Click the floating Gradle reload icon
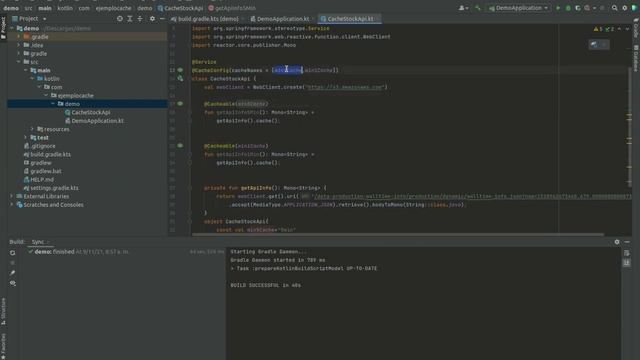640x360 pixels. [x=594, y=44]
